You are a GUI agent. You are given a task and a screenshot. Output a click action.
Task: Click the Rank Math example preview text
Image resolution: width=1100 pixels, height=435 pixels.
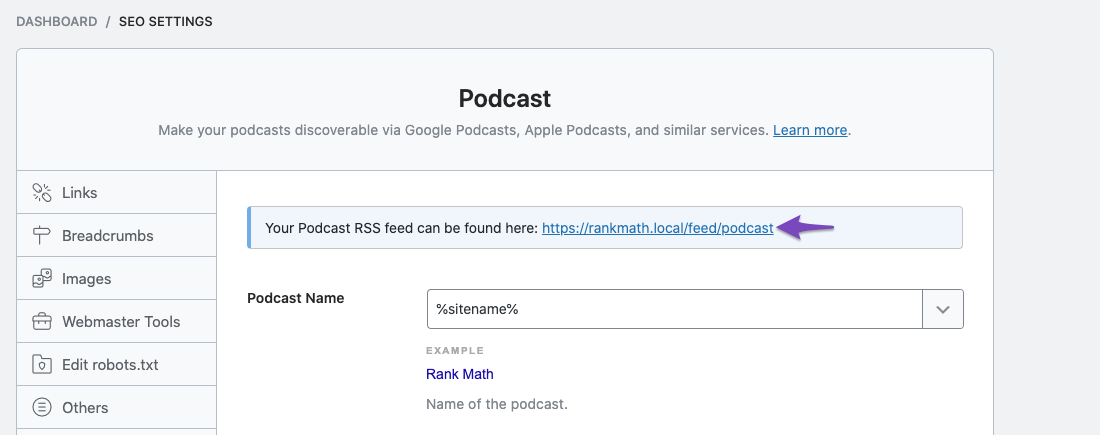click(x=460, y=374)
